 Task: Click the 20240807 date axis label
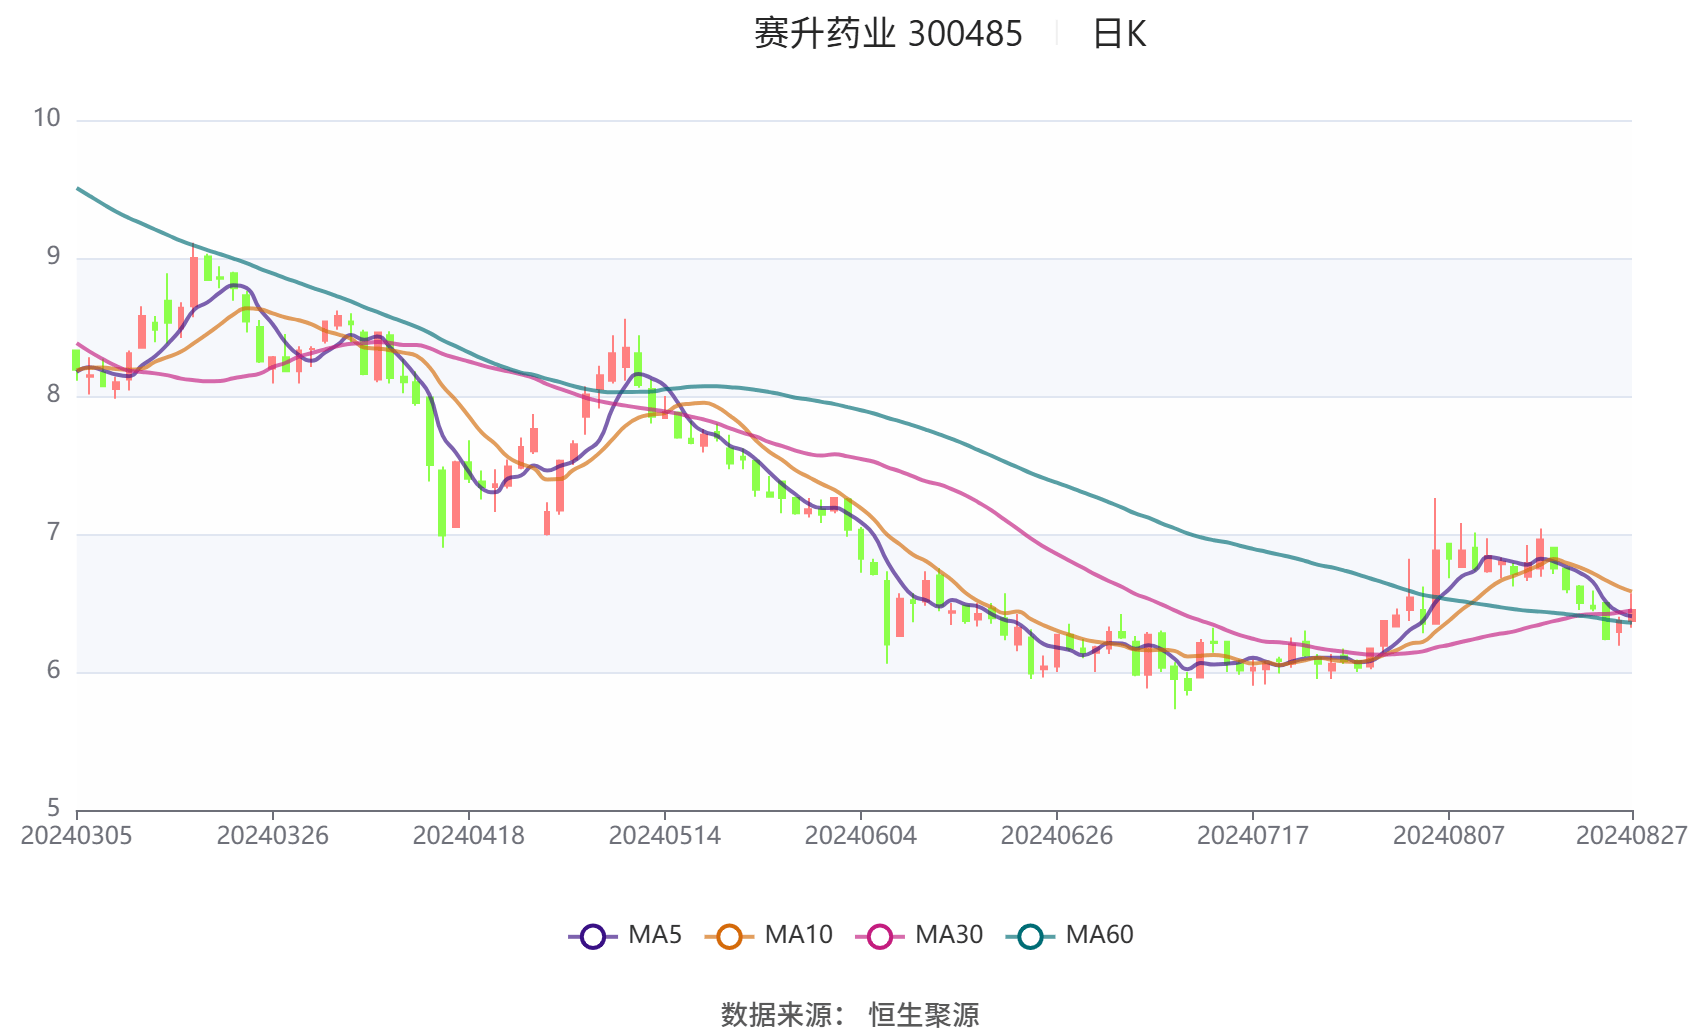click(1448, 836)
